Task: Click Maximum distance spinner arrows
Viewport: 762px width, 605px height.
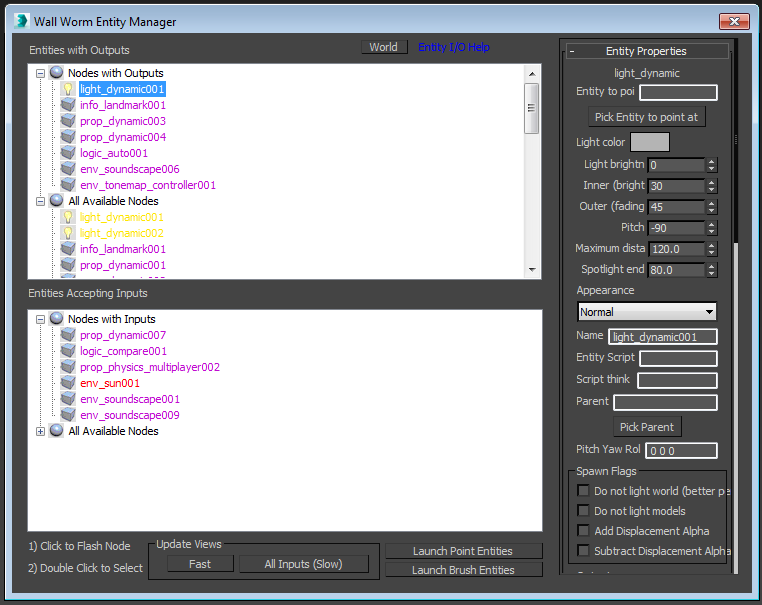Action: click(x=711, y=249)
